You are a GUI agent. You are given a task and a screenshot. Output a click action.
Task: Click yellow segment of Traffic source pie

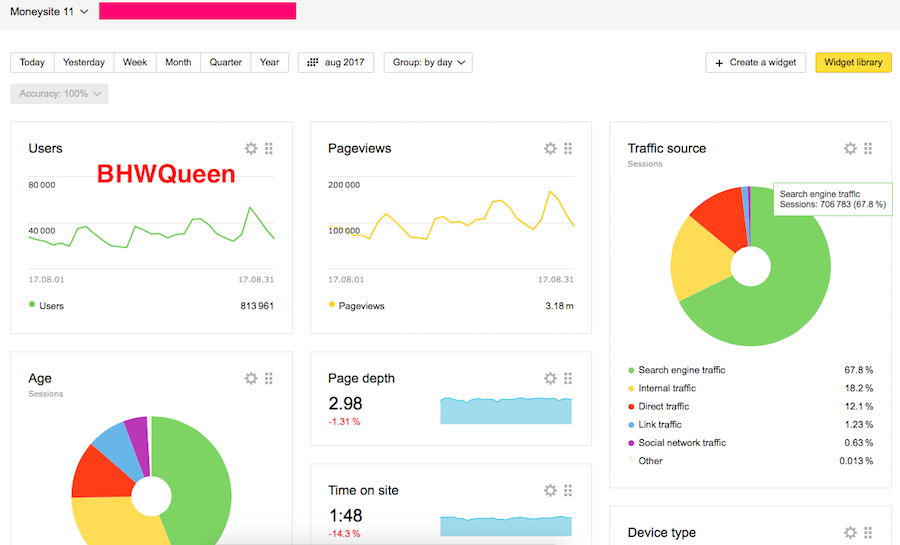701,261
